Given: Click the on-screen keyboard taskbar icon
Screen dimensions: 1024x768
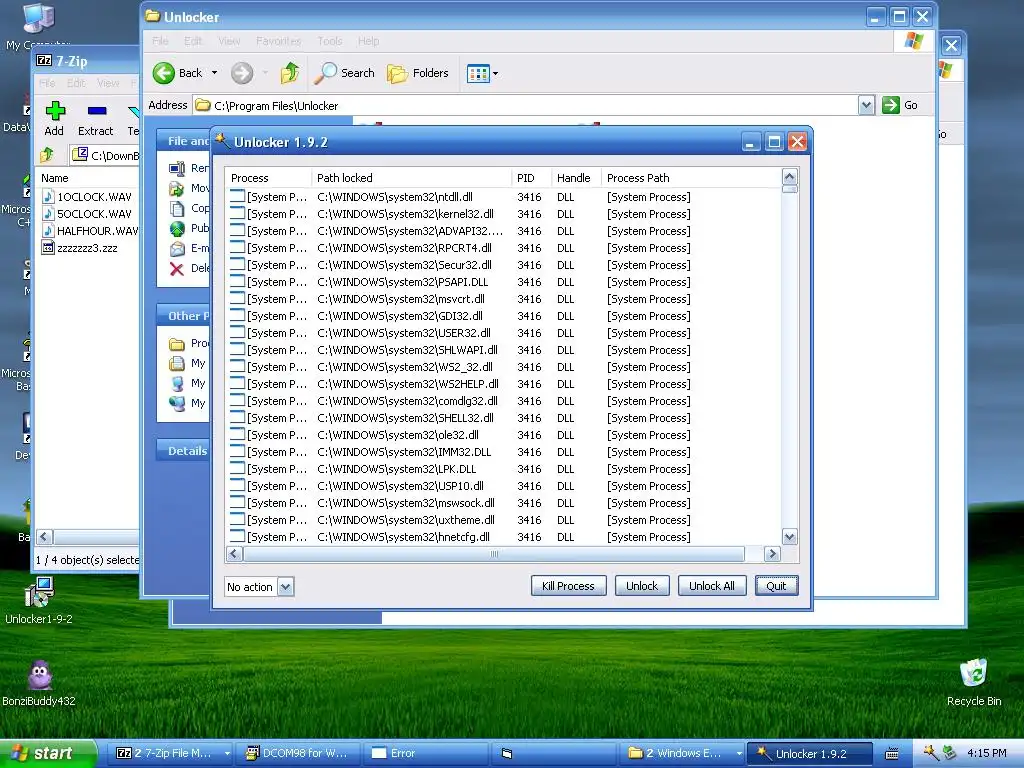Looking at the screenshot, I should point(891,753).
